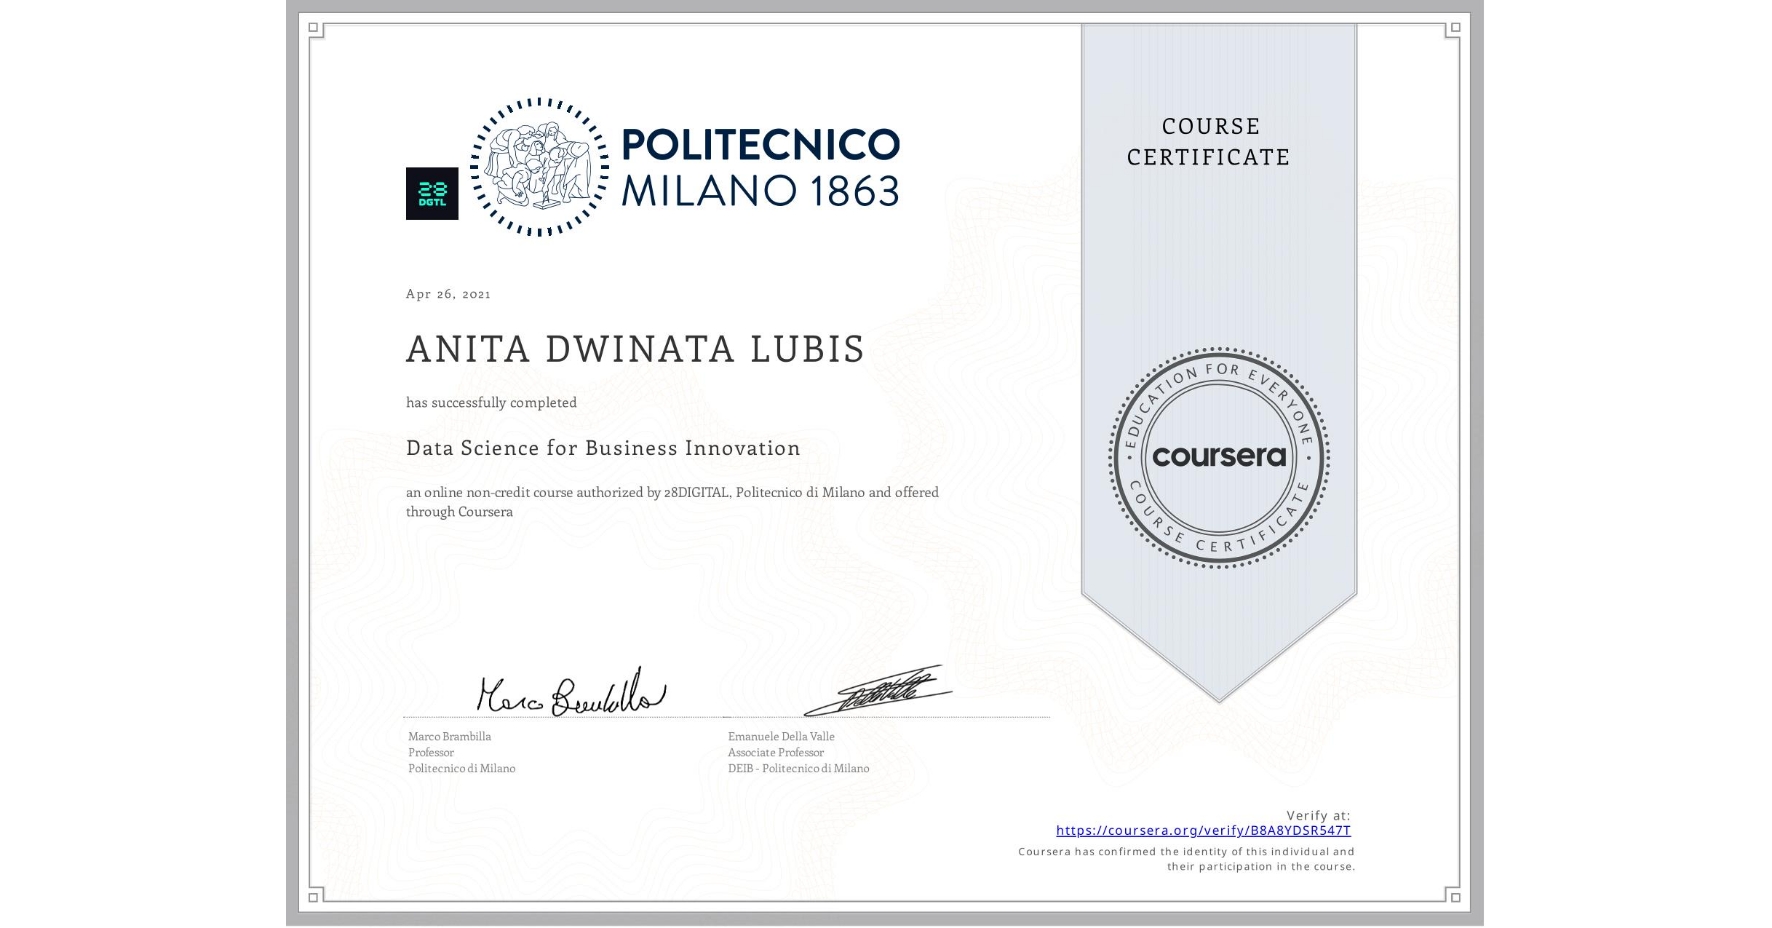Select the has successfully completed text

(491, 402)
